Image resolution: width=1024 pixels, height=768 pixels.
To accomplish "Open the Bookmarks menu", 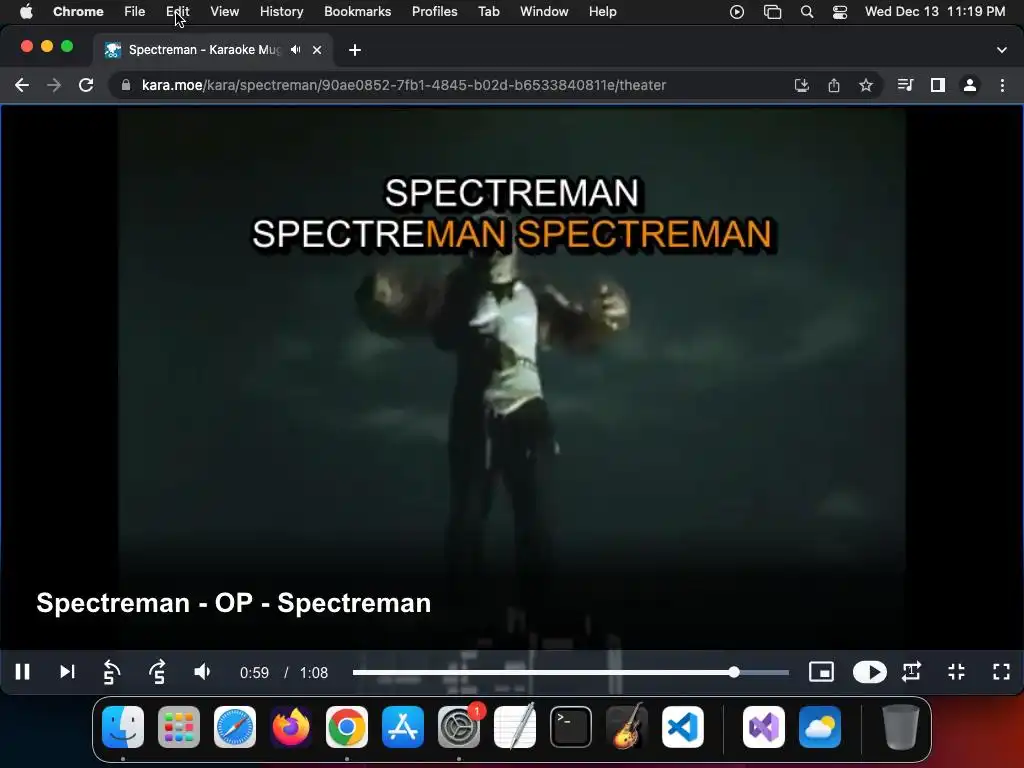I will pyautogui.click(x=358, y=12).
